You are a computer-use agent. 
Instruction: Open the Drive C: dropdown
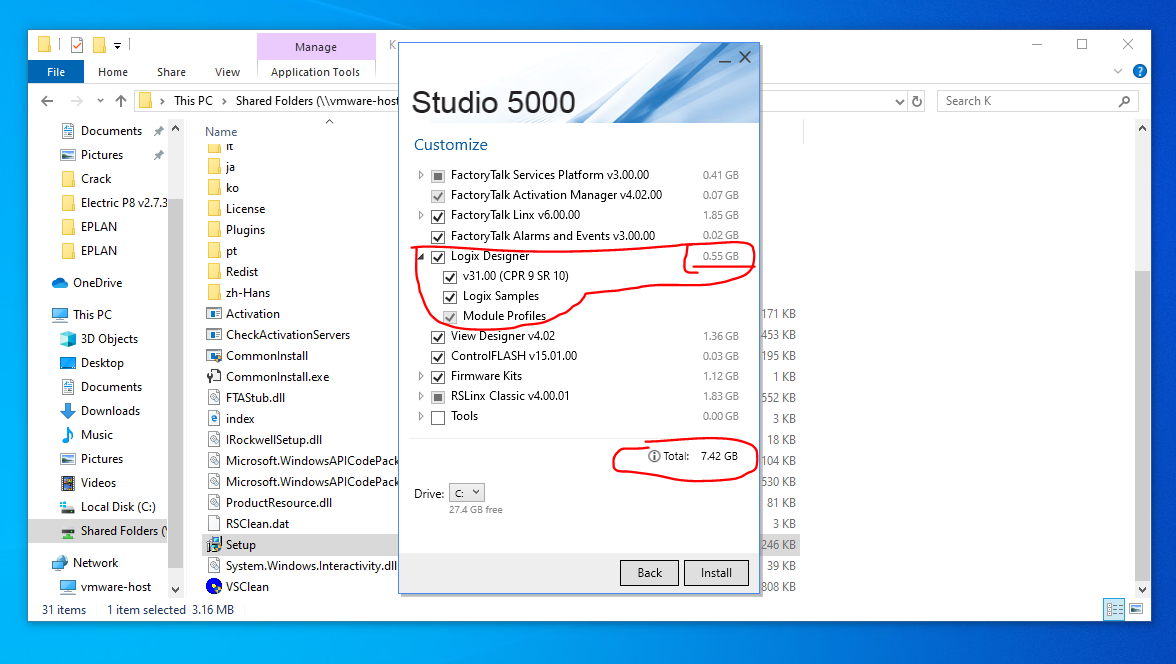466,493
